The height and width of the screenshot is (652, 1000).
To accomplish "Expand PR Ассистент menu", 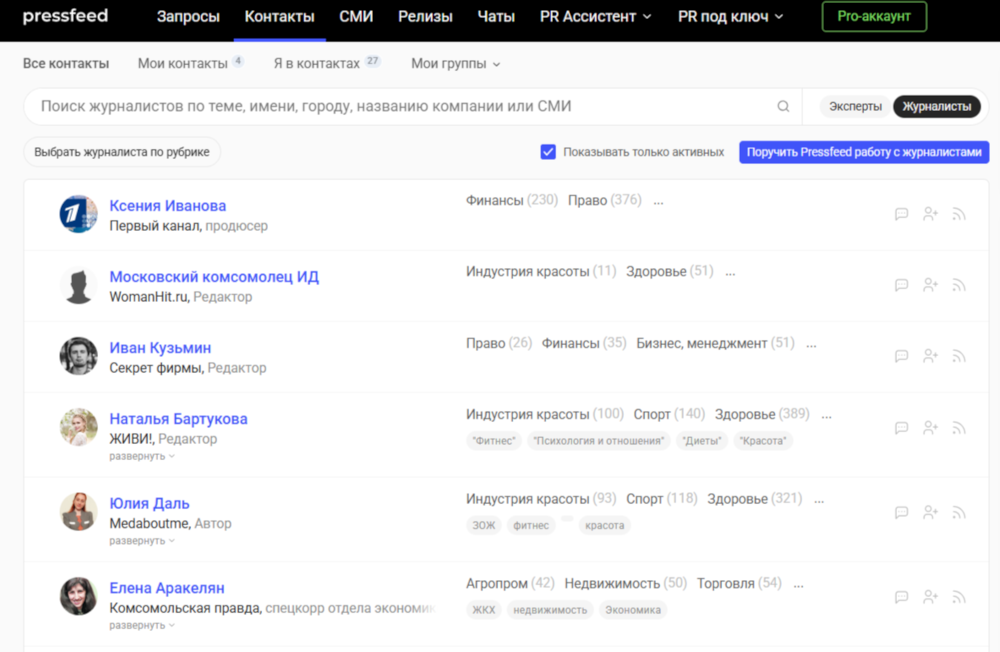I will pos(596,17).
